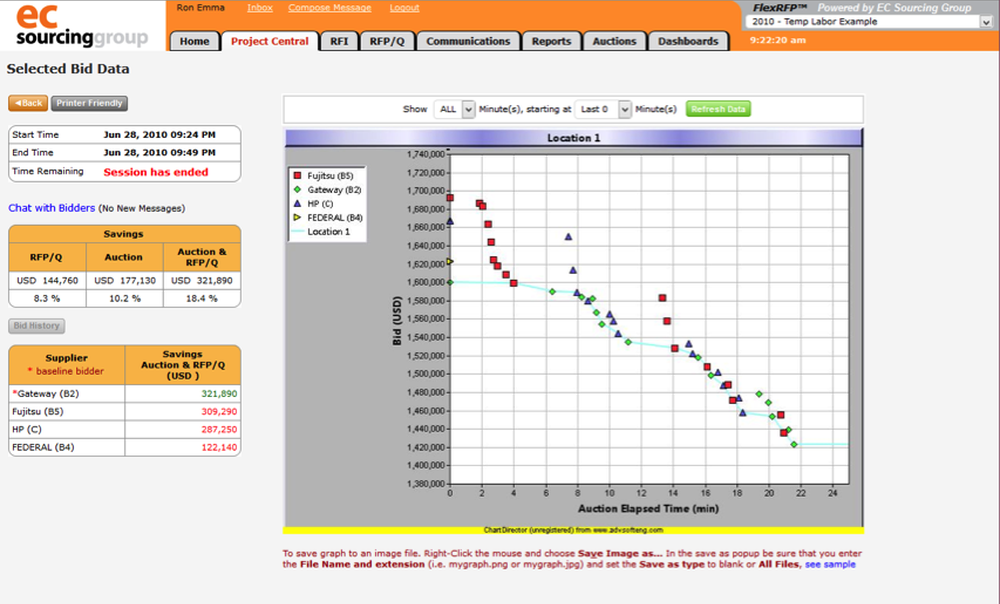Open the see sample link
This screenshot has width=1000, height=604.
pyautogui.click(x=830, y=564)
